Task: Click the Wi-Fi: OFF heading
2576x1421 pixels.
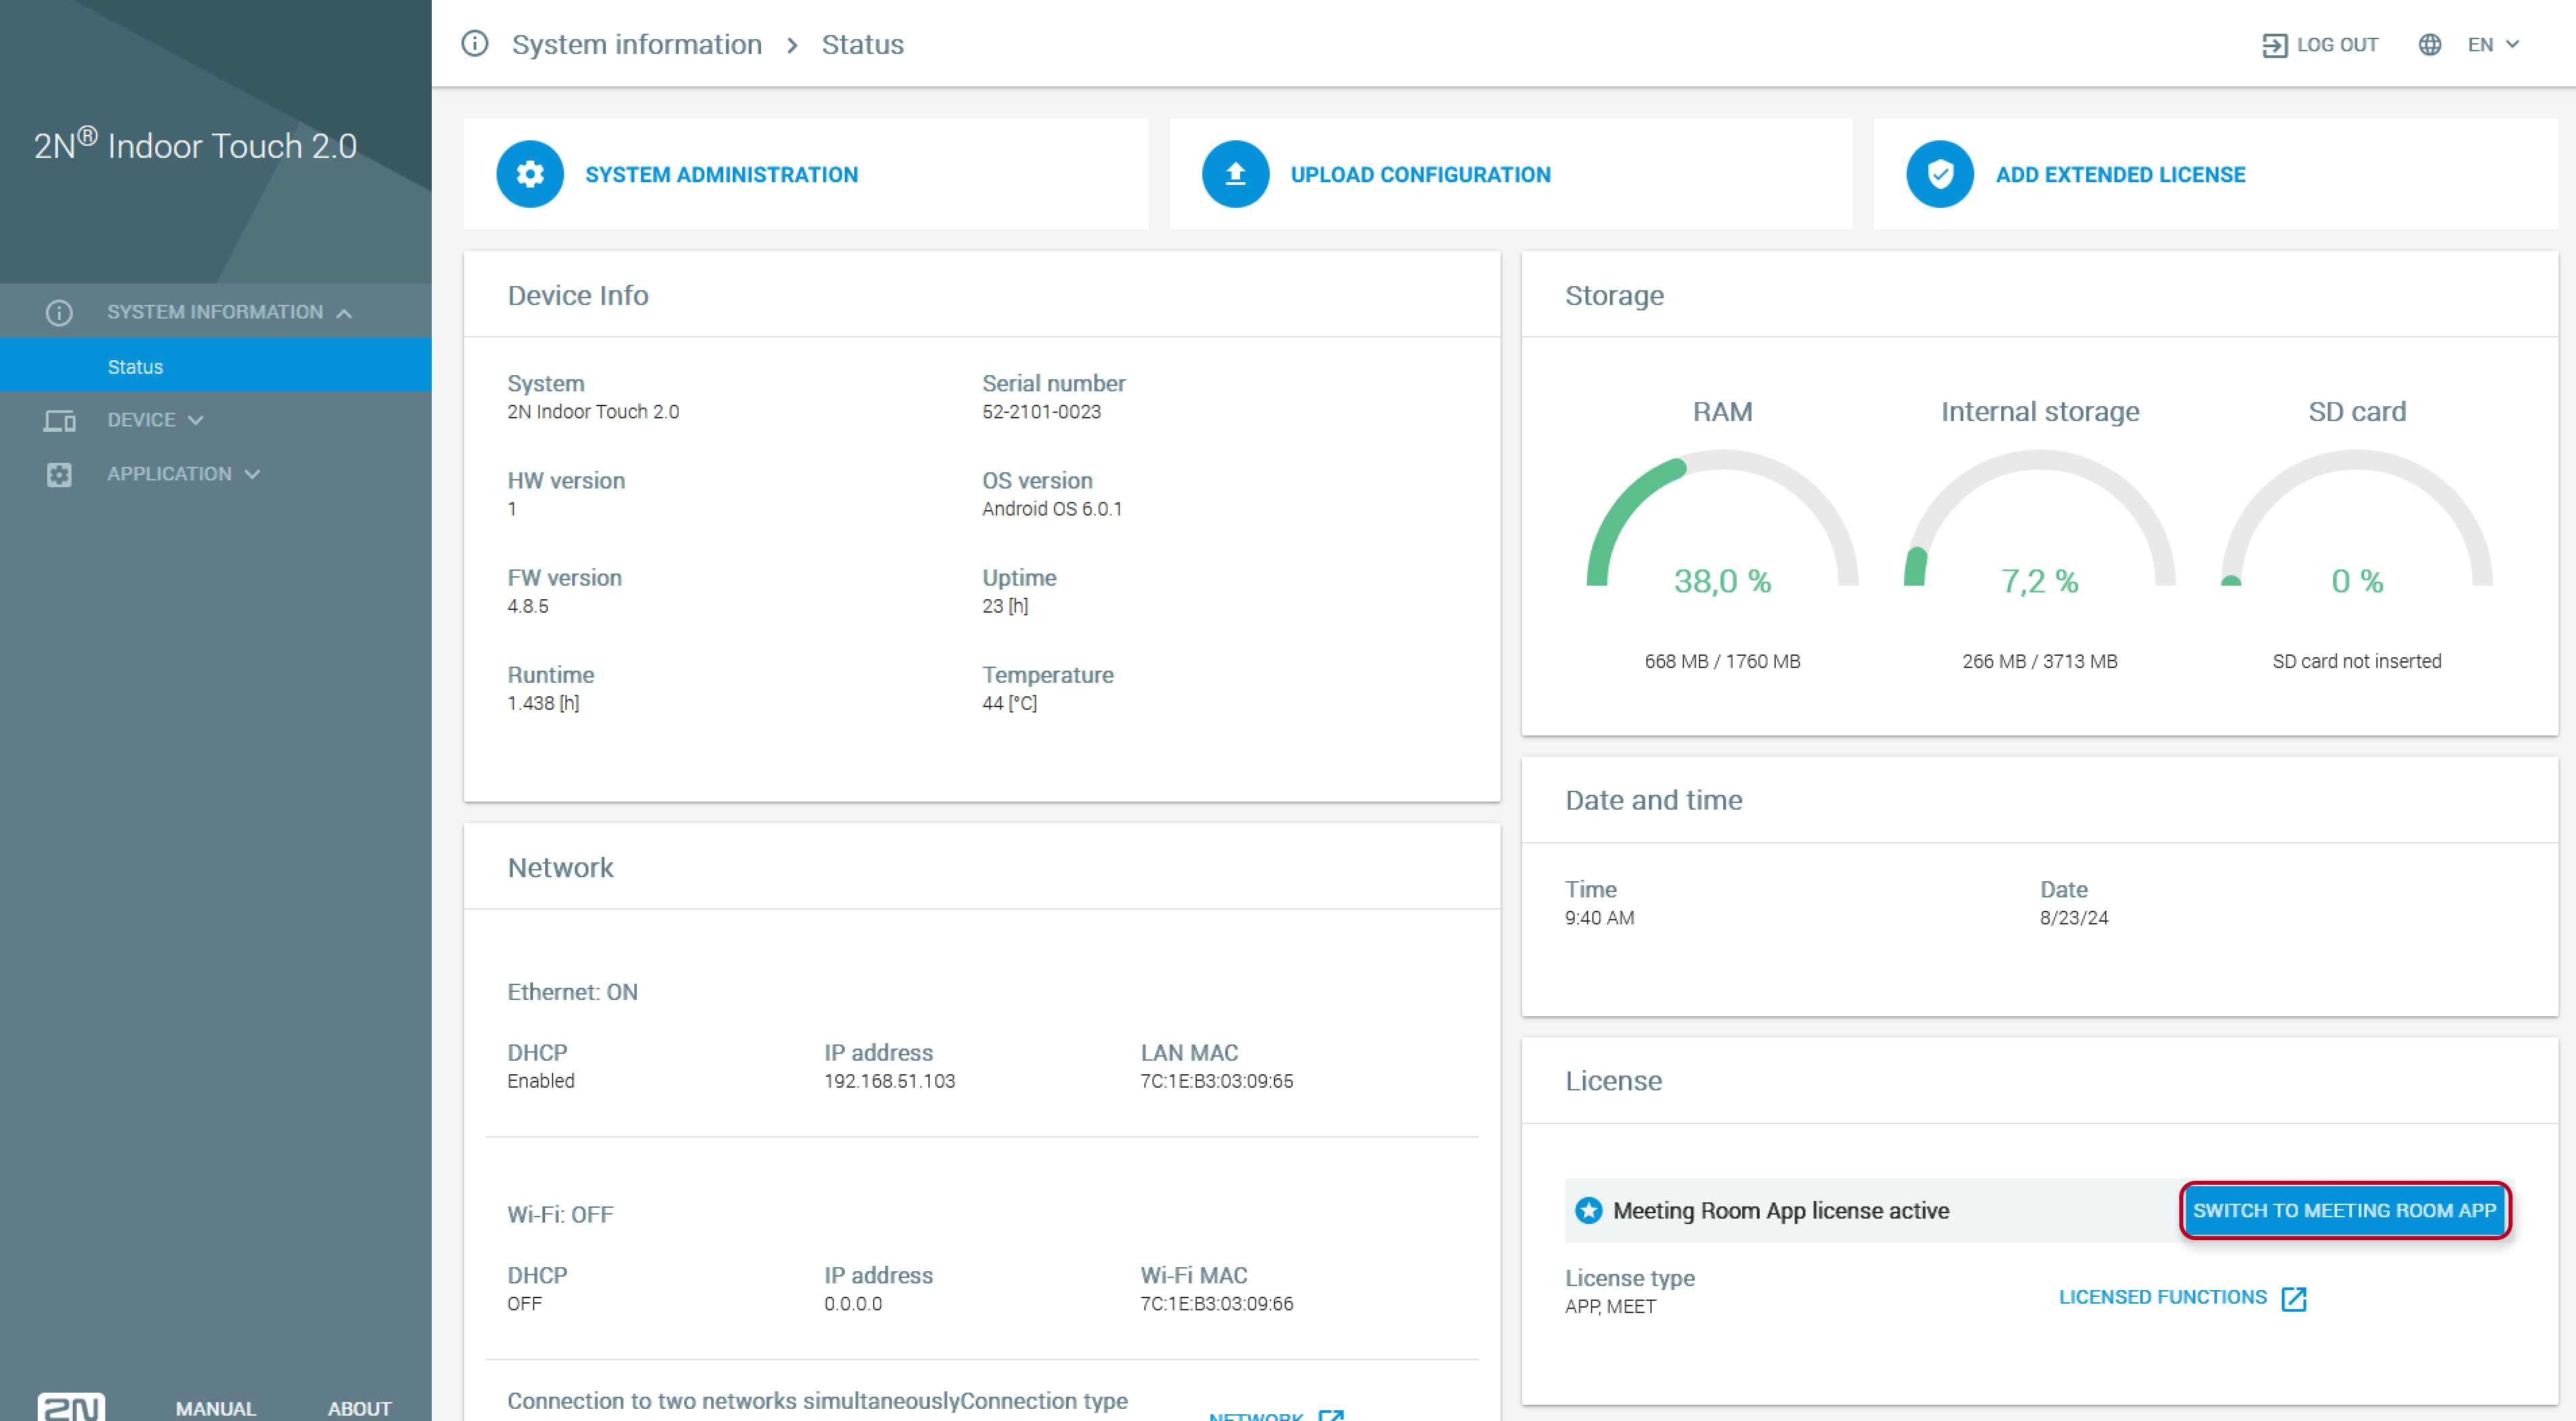Action: coord(560,1215)
